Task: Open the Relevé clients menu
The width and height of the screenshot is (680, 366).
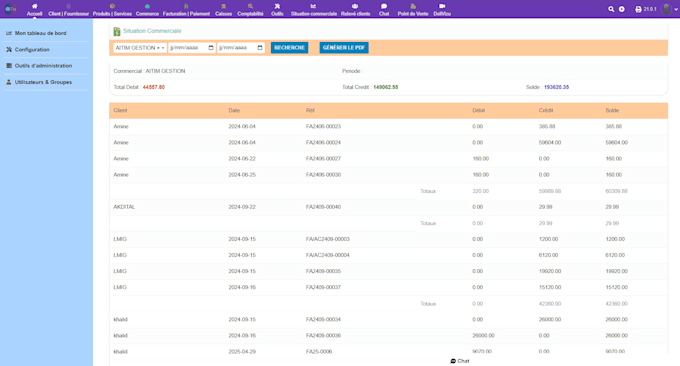Action: [x=356, y=10]
